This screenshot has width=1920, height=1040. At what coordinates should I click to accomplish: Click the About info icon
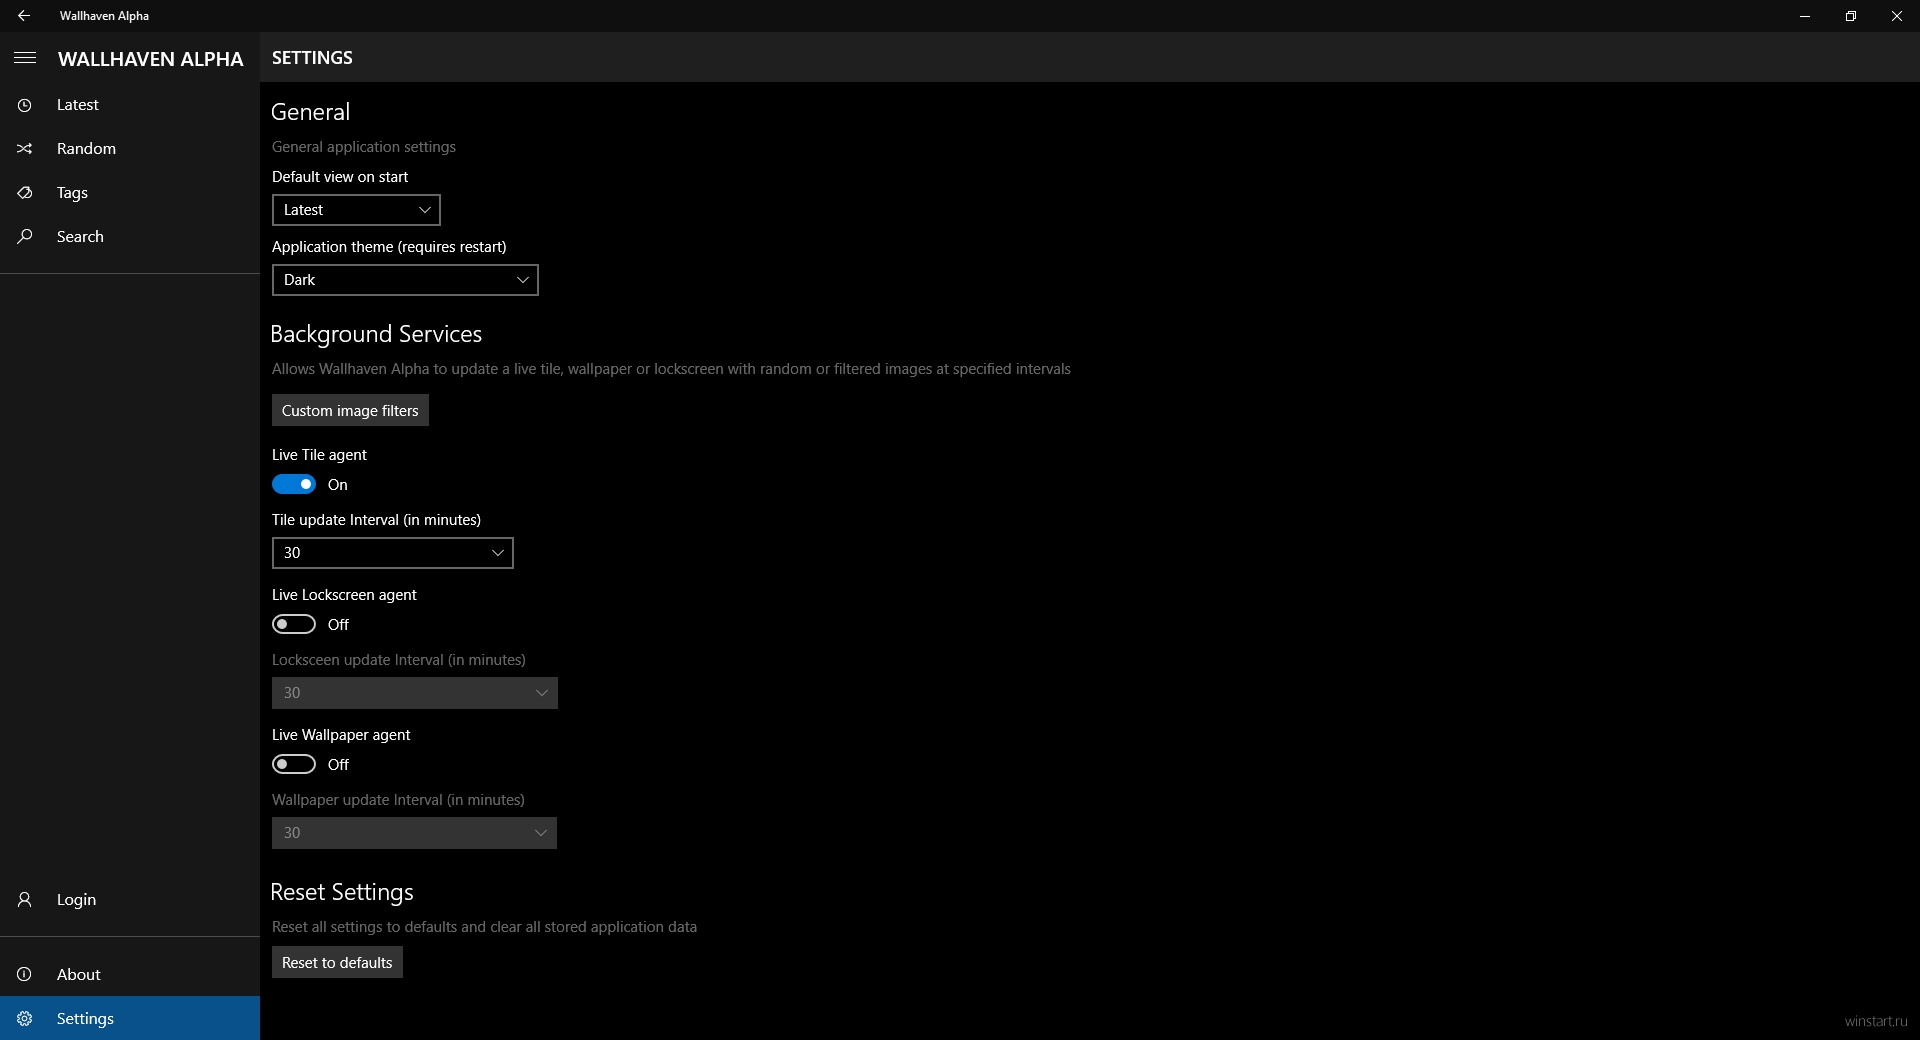(x=25, y=975)
